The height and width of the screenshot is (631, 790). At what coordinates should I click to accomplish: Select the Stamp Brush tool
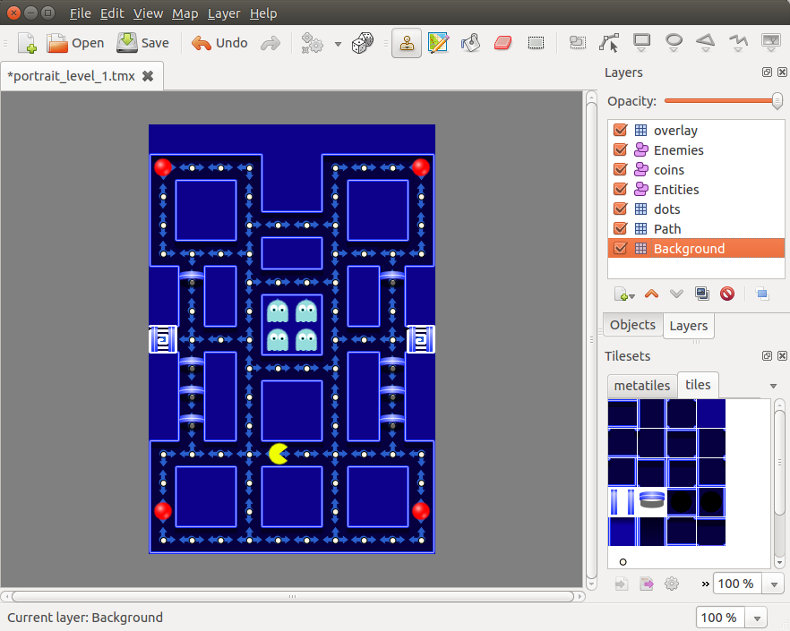coord(407,43)
